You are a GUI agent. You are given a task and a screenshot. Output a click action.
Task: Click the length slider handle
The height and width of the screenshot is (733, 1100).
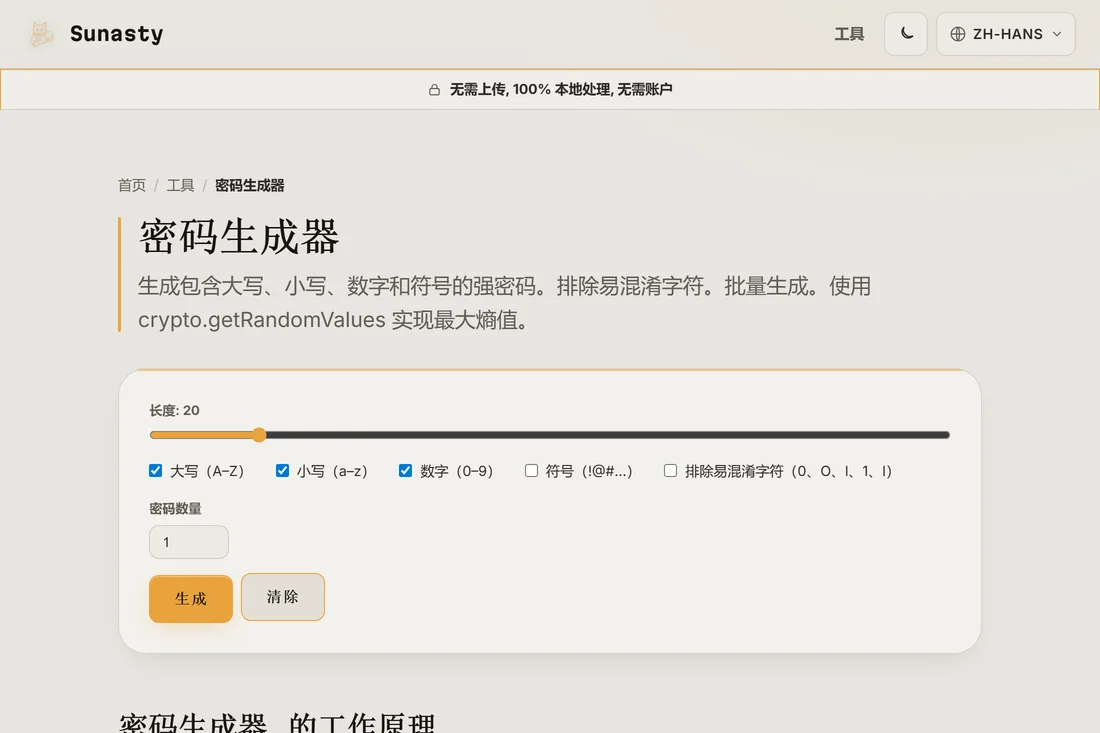(x=259, y=435)
